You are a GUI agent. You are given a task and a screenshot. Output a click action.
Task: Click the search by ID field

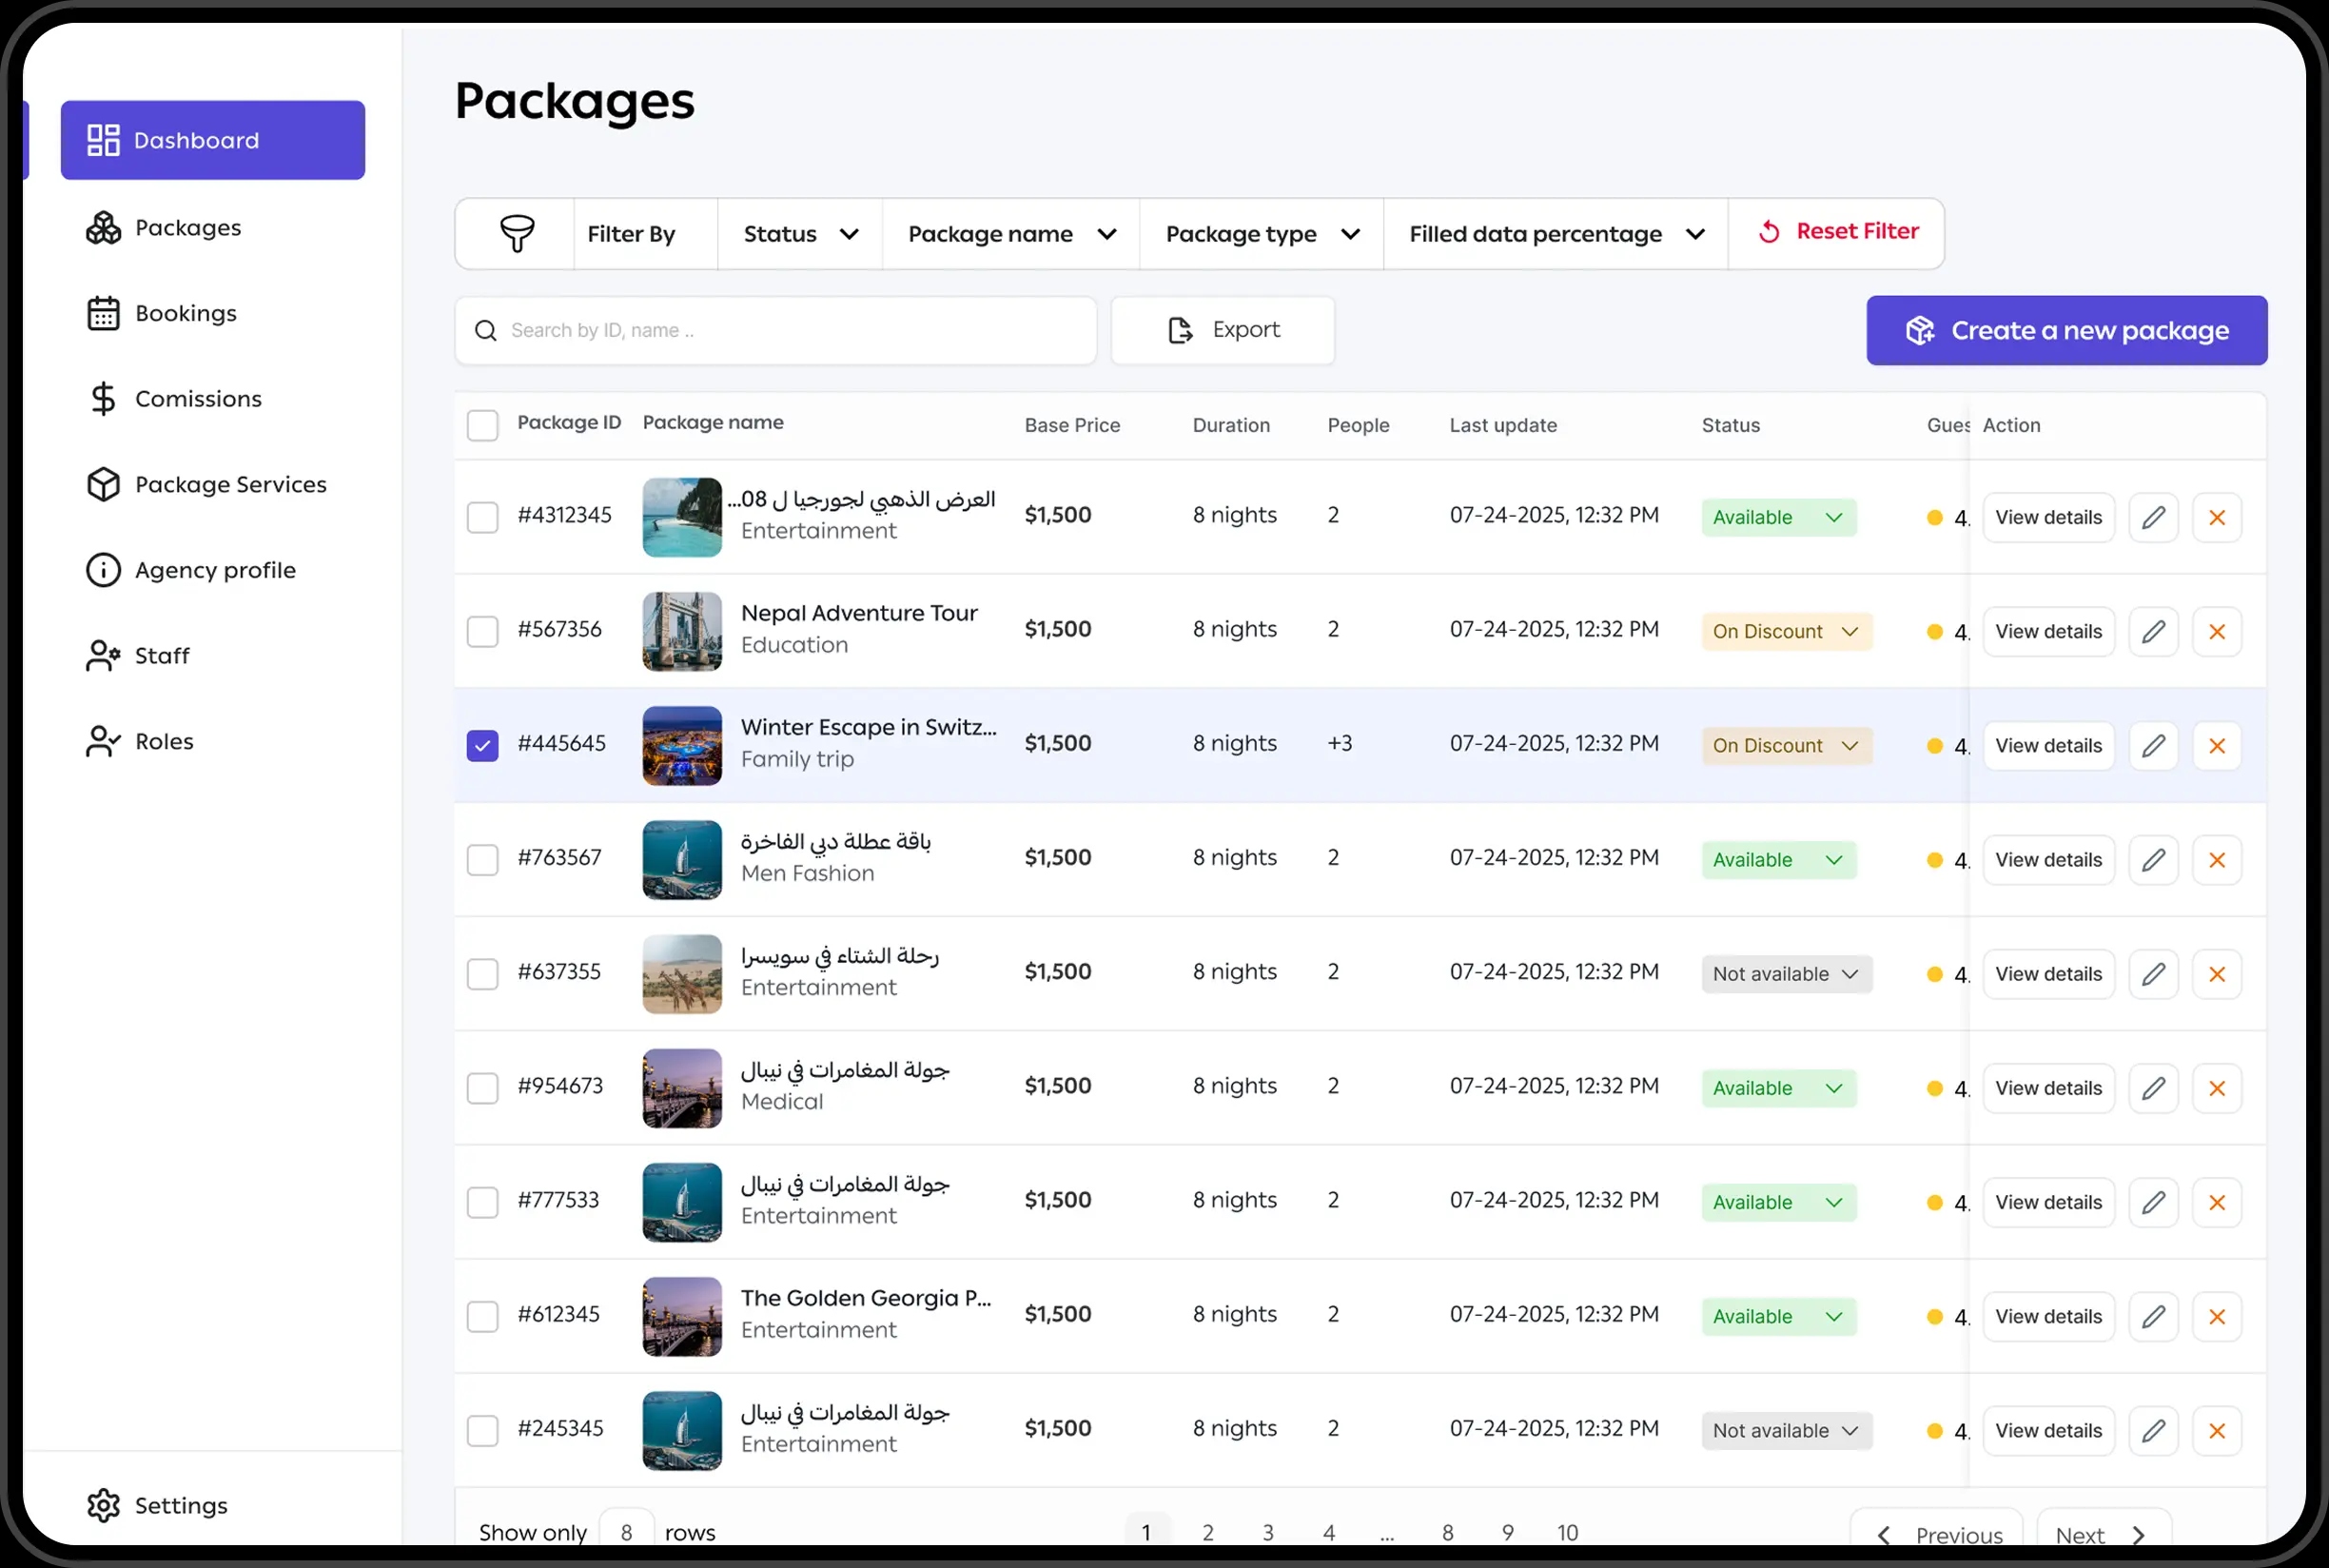(775, 331)
